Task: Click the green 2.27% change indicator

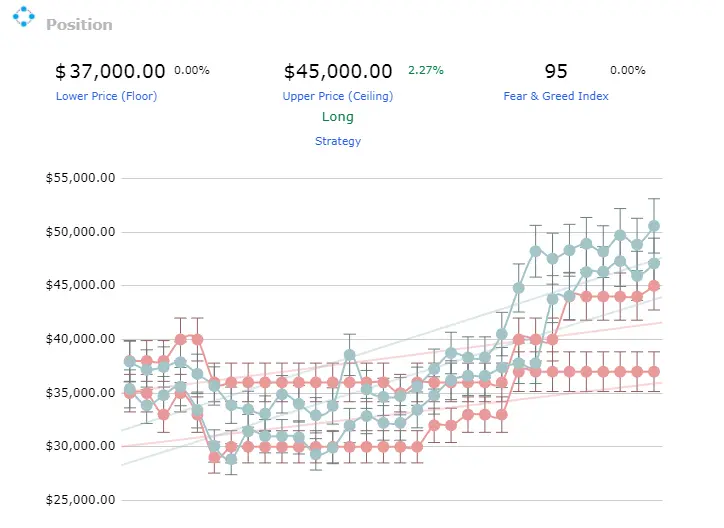Action: tap(425, 70)
